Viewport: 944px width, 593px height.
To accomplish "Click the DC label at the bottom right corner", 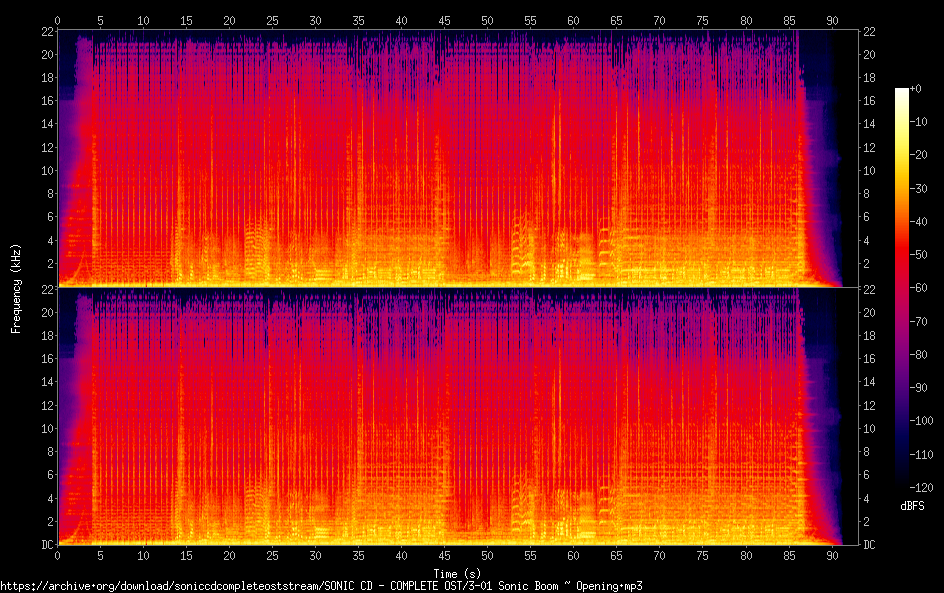I will (x=870, y=545).
